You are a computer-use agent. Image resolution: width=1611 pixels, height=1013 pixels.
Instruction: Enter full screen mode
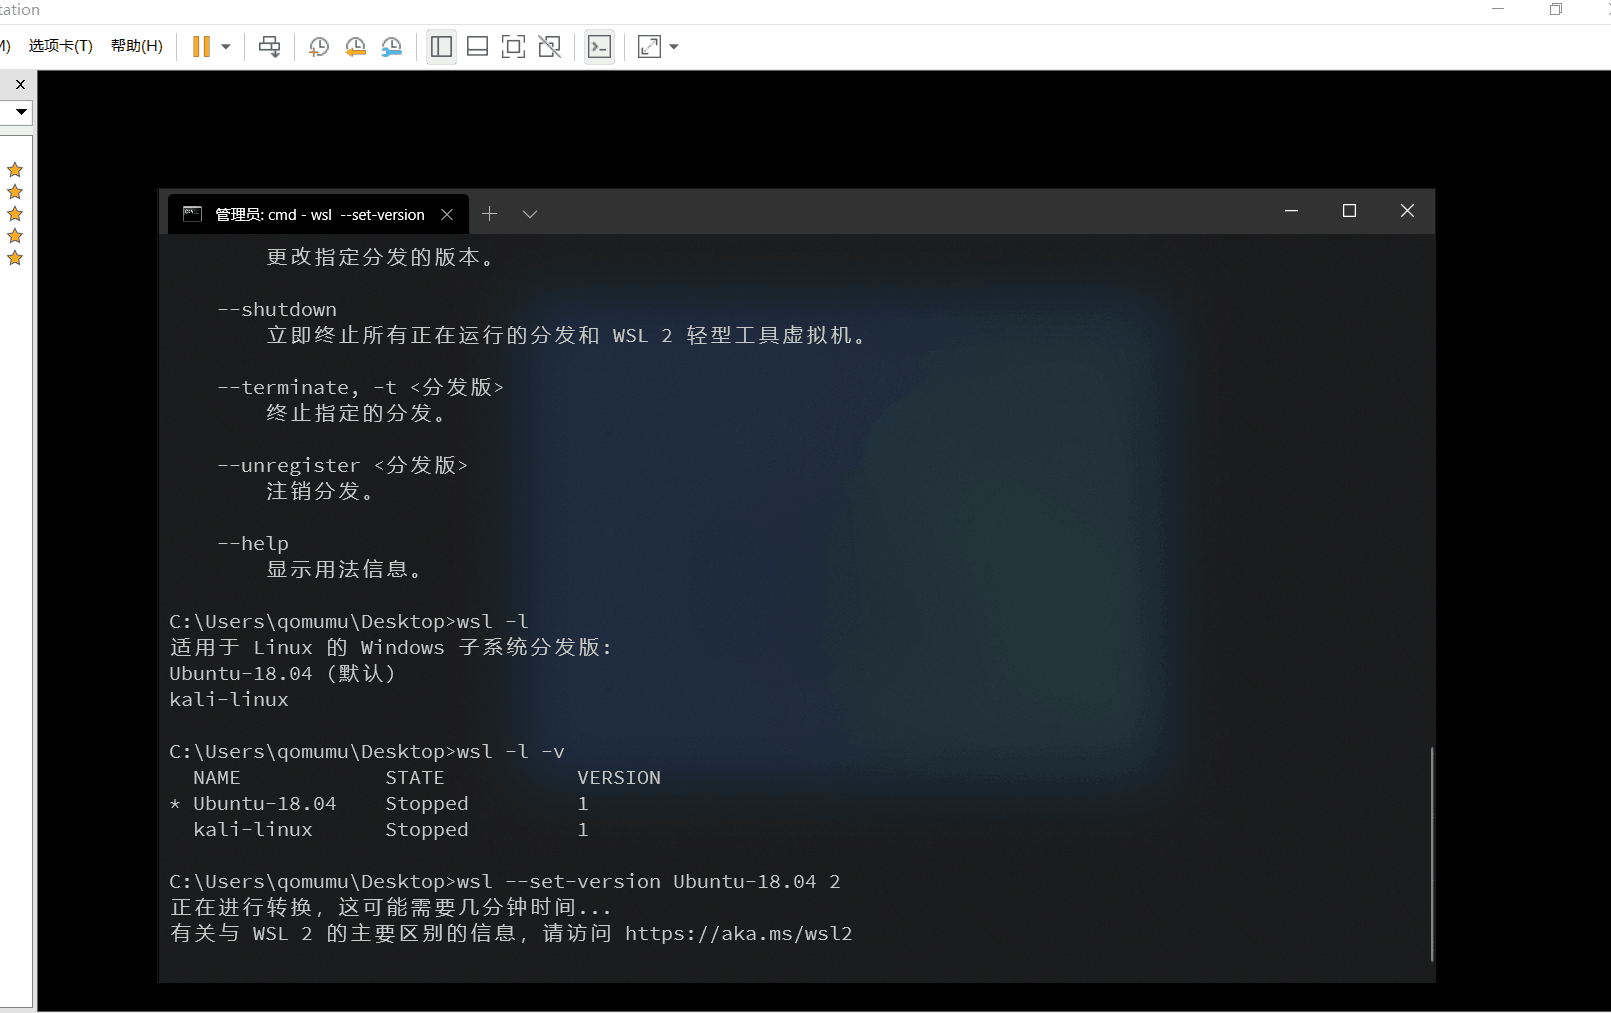point(513,46)
